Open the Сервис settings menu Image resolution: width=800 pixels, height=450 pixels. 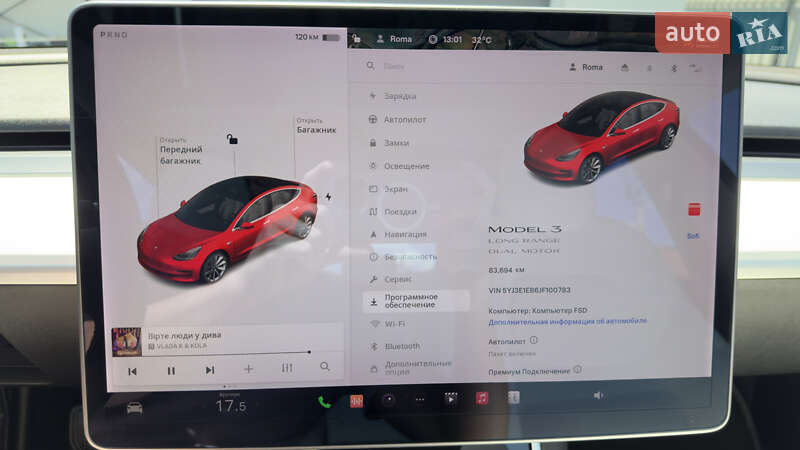(x=390, y=279)
